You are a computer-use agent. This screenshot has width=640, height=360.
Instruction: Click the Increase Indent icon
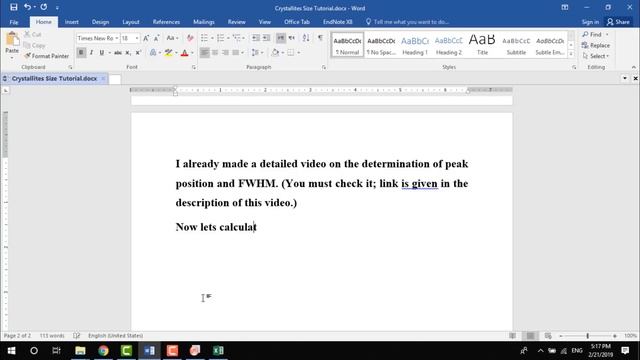266,38
